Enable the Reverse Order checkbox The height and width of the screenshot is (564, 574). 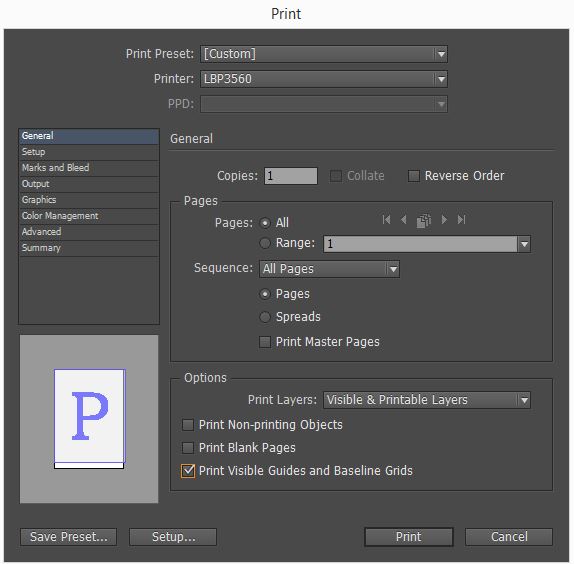click(x=414, y=176)
